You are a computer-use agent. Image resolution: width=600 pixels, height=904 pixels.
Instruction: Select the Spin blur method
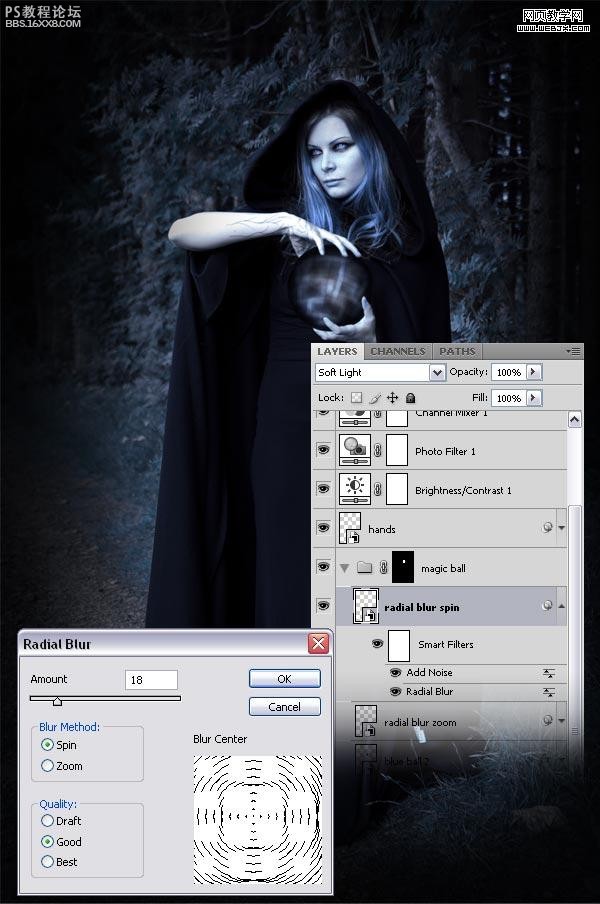click(x=48, y=745)
